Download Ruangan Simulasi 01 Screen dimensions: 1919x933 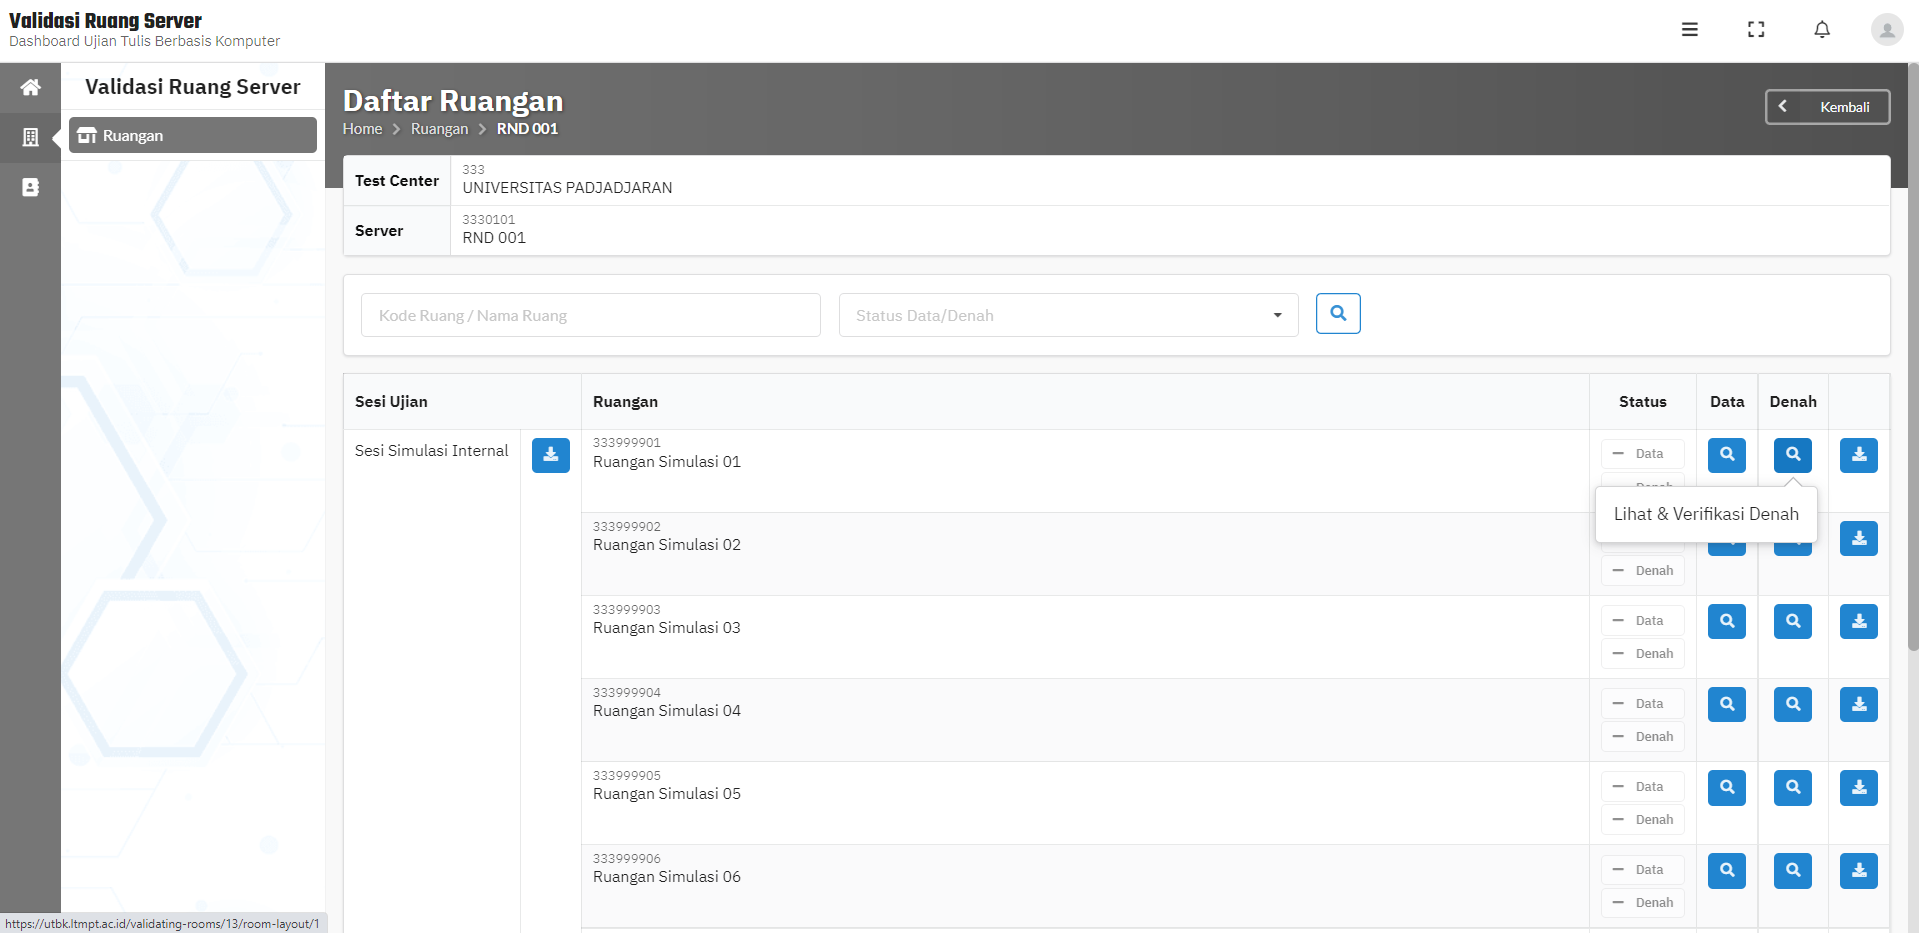1859,455
